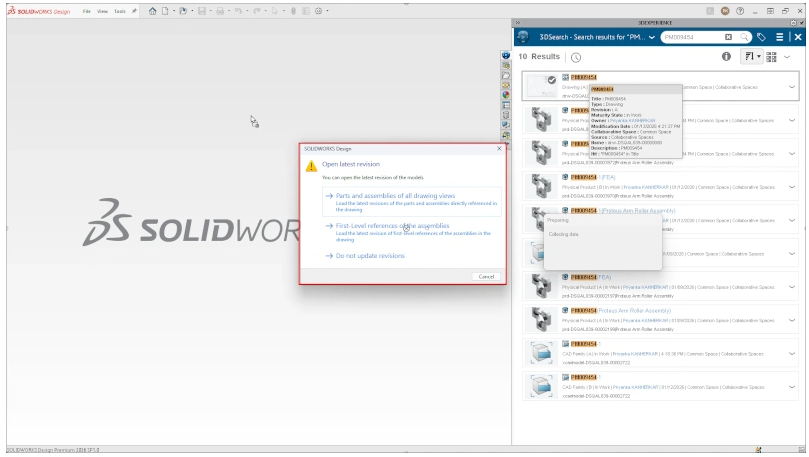The image size is (809, 457).
Task: Click the Rebuild traffic light icon
Action: [293, 11]
